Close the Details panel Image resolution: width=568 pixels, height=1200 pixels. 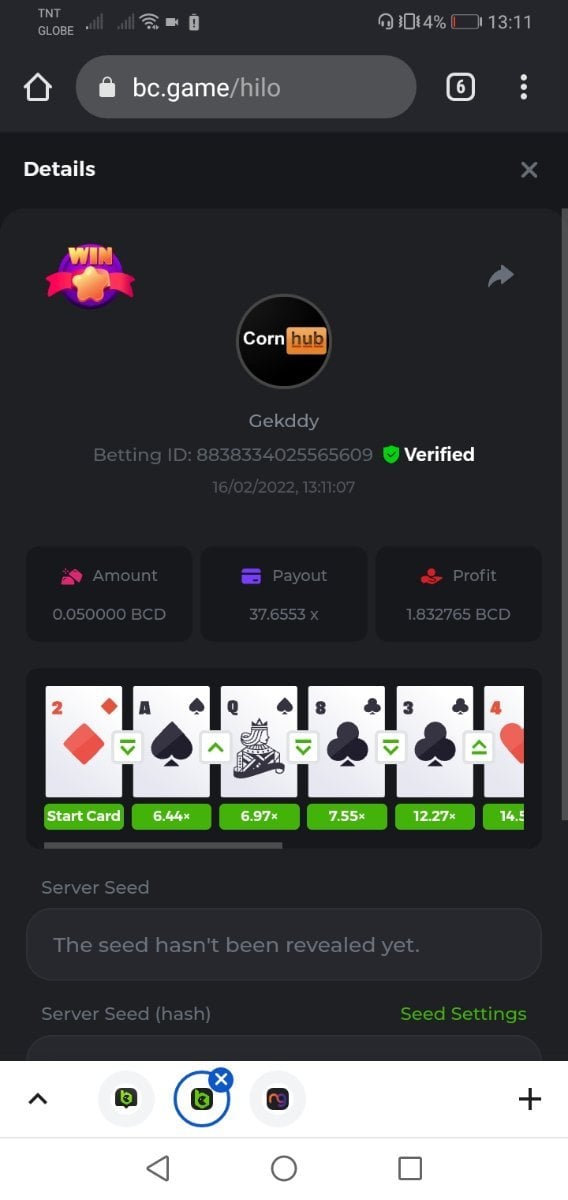coord(529,169)
